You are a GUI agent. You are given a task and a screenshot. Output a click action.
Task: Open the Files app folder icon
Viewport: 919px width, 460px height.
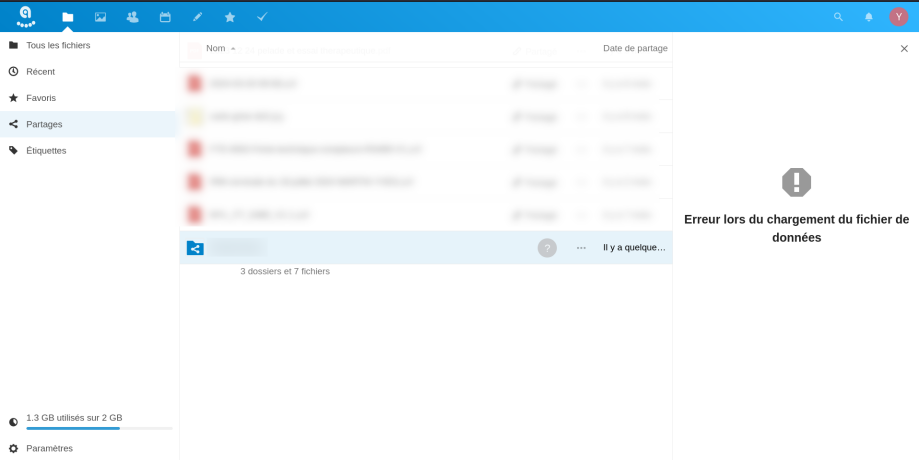67,17
